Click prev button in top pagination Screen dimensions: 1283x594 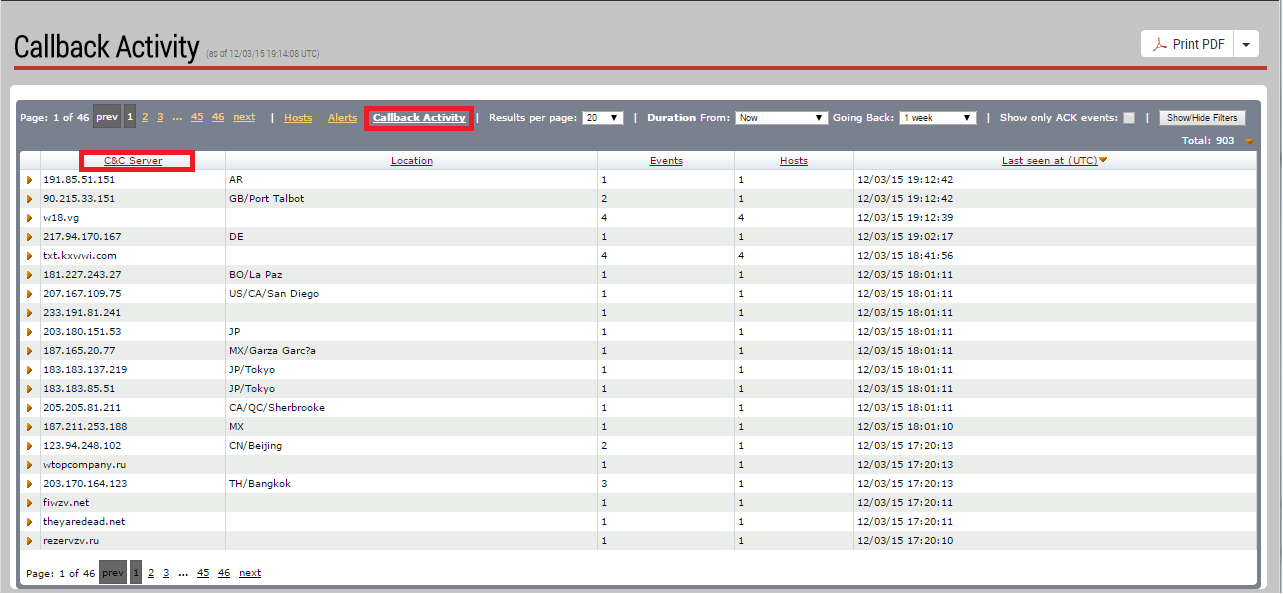click(107, 117)
